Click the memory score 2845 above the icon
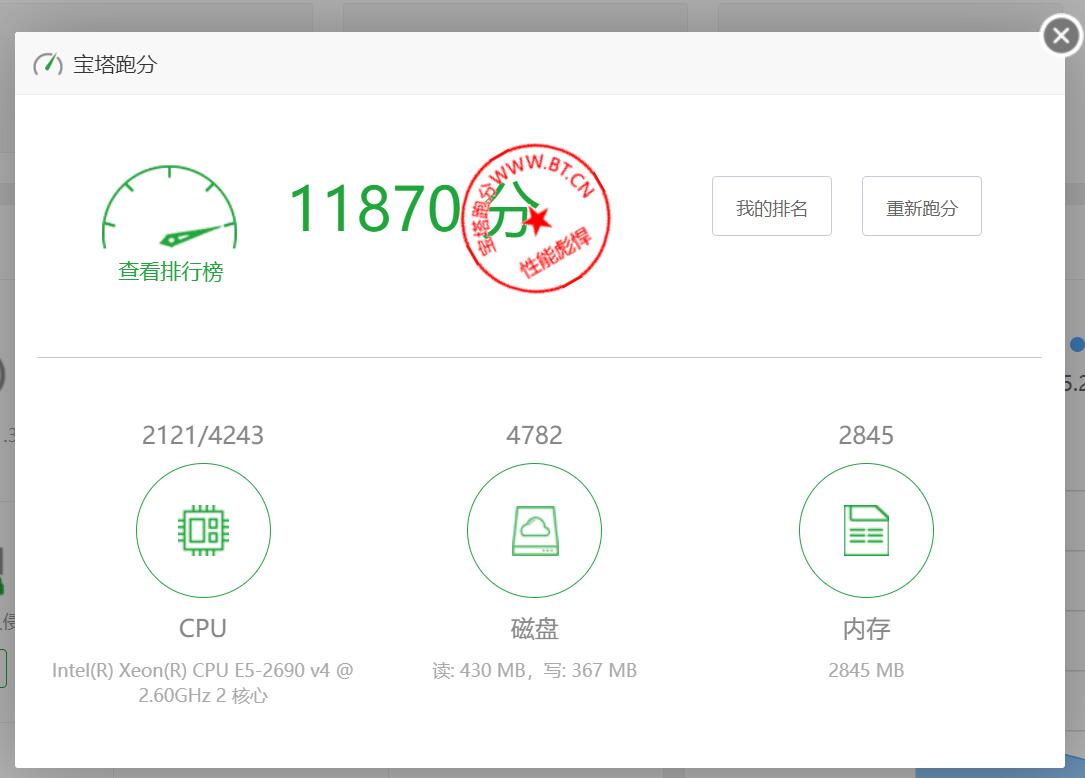Viewport: 1085px width, 778px height. (866, 435)
